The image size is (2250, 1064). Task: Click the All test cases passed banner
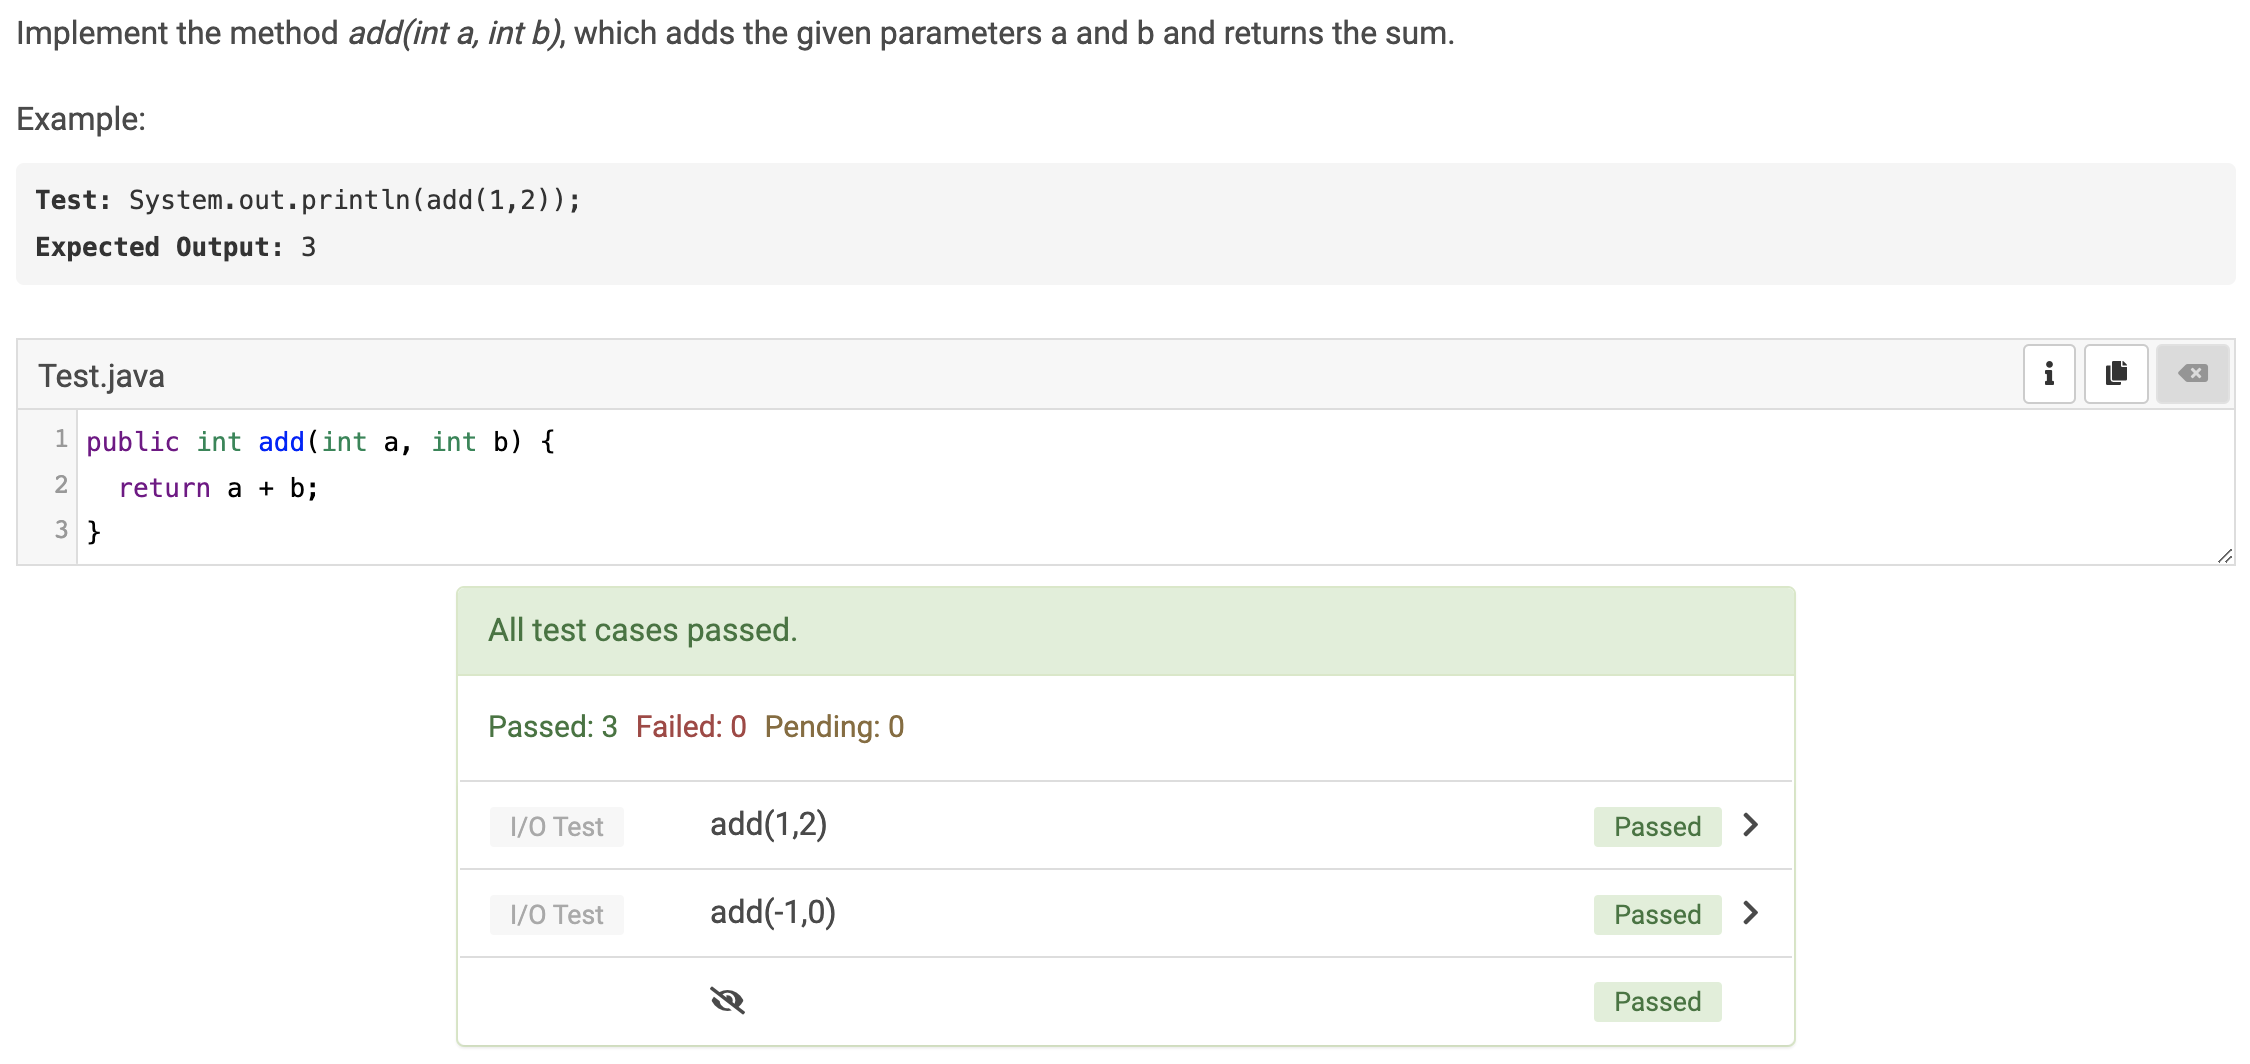(x=1126, y=631)
